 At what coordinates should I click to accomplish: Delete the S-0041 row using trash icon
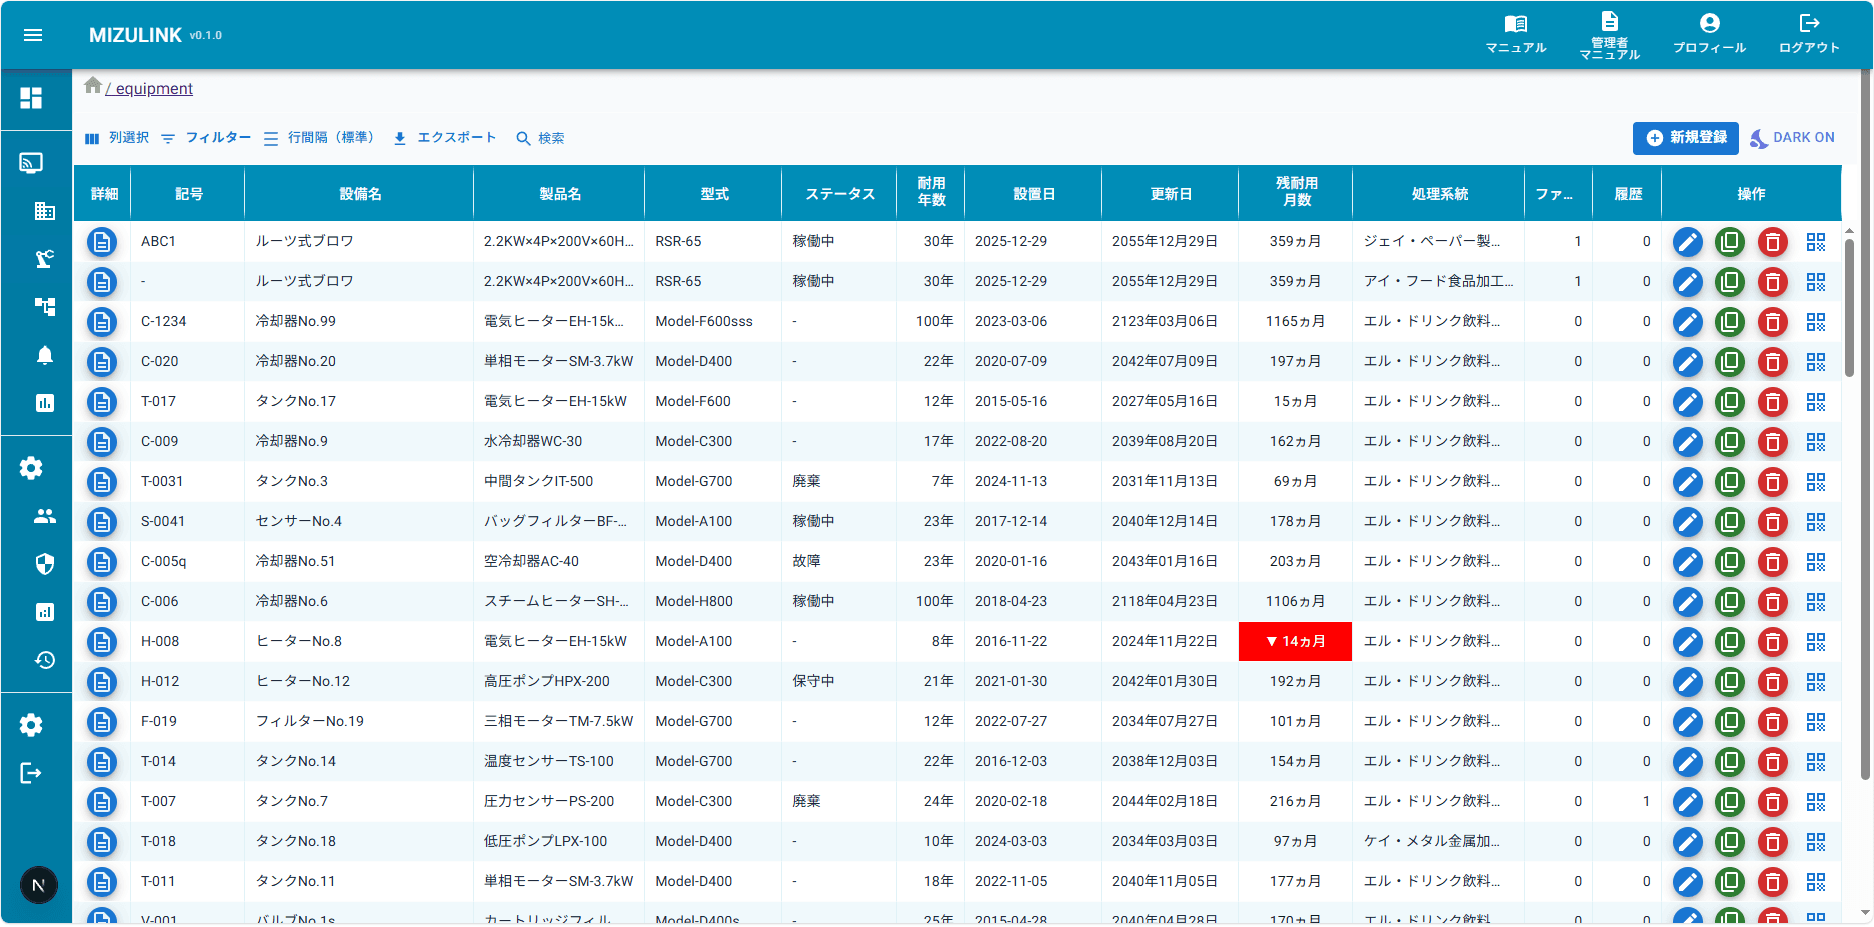(1773, 522)
